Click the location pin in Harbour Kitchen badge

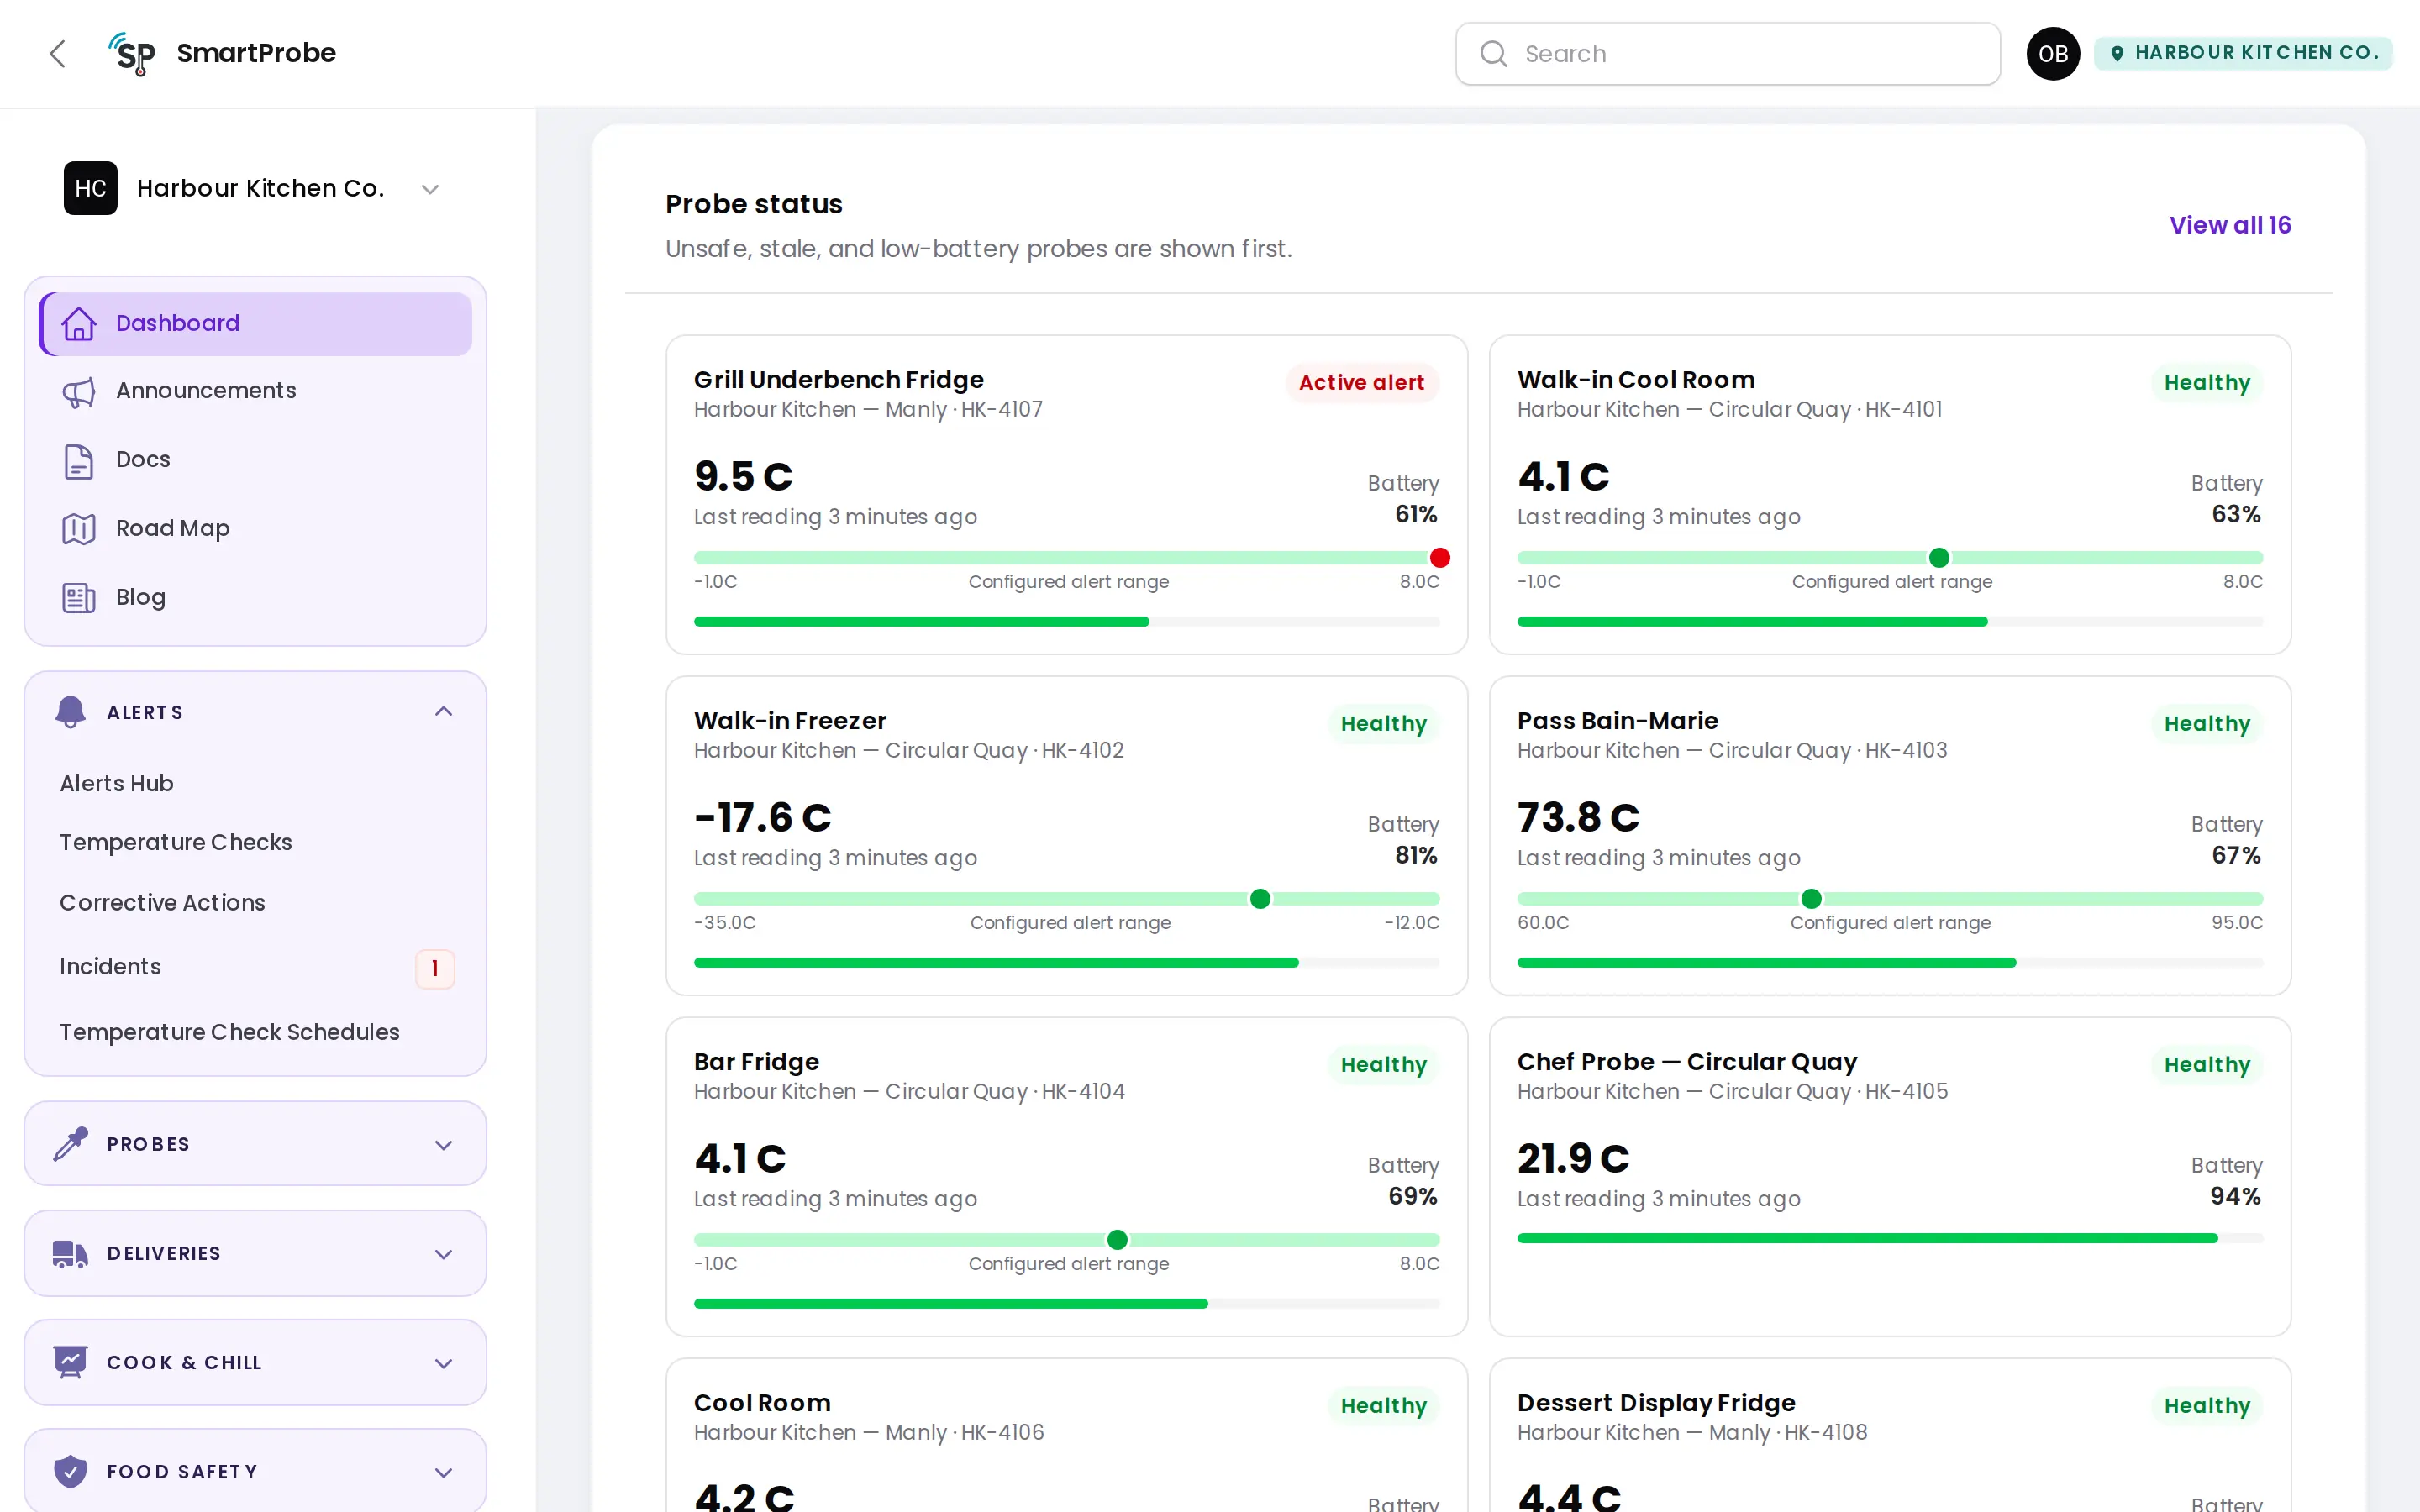2117,54
